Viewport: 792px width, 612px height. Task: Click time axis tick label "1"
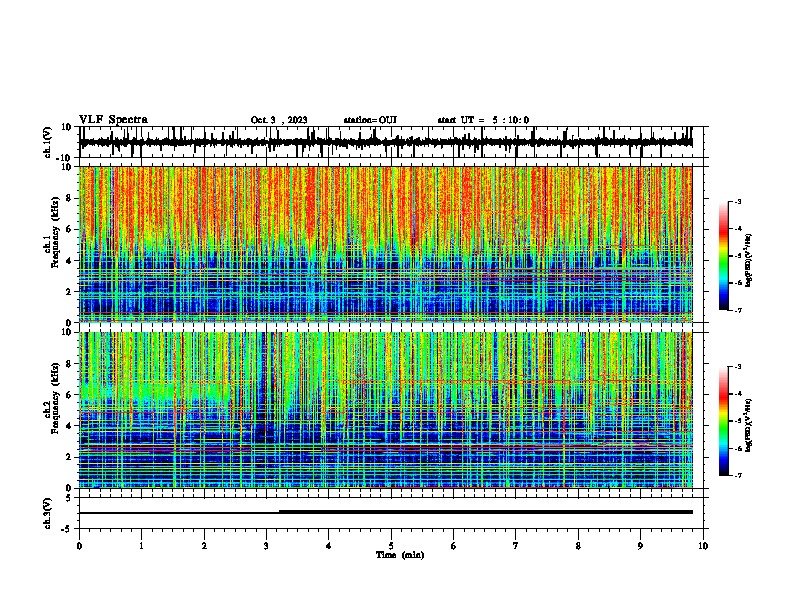142,546
